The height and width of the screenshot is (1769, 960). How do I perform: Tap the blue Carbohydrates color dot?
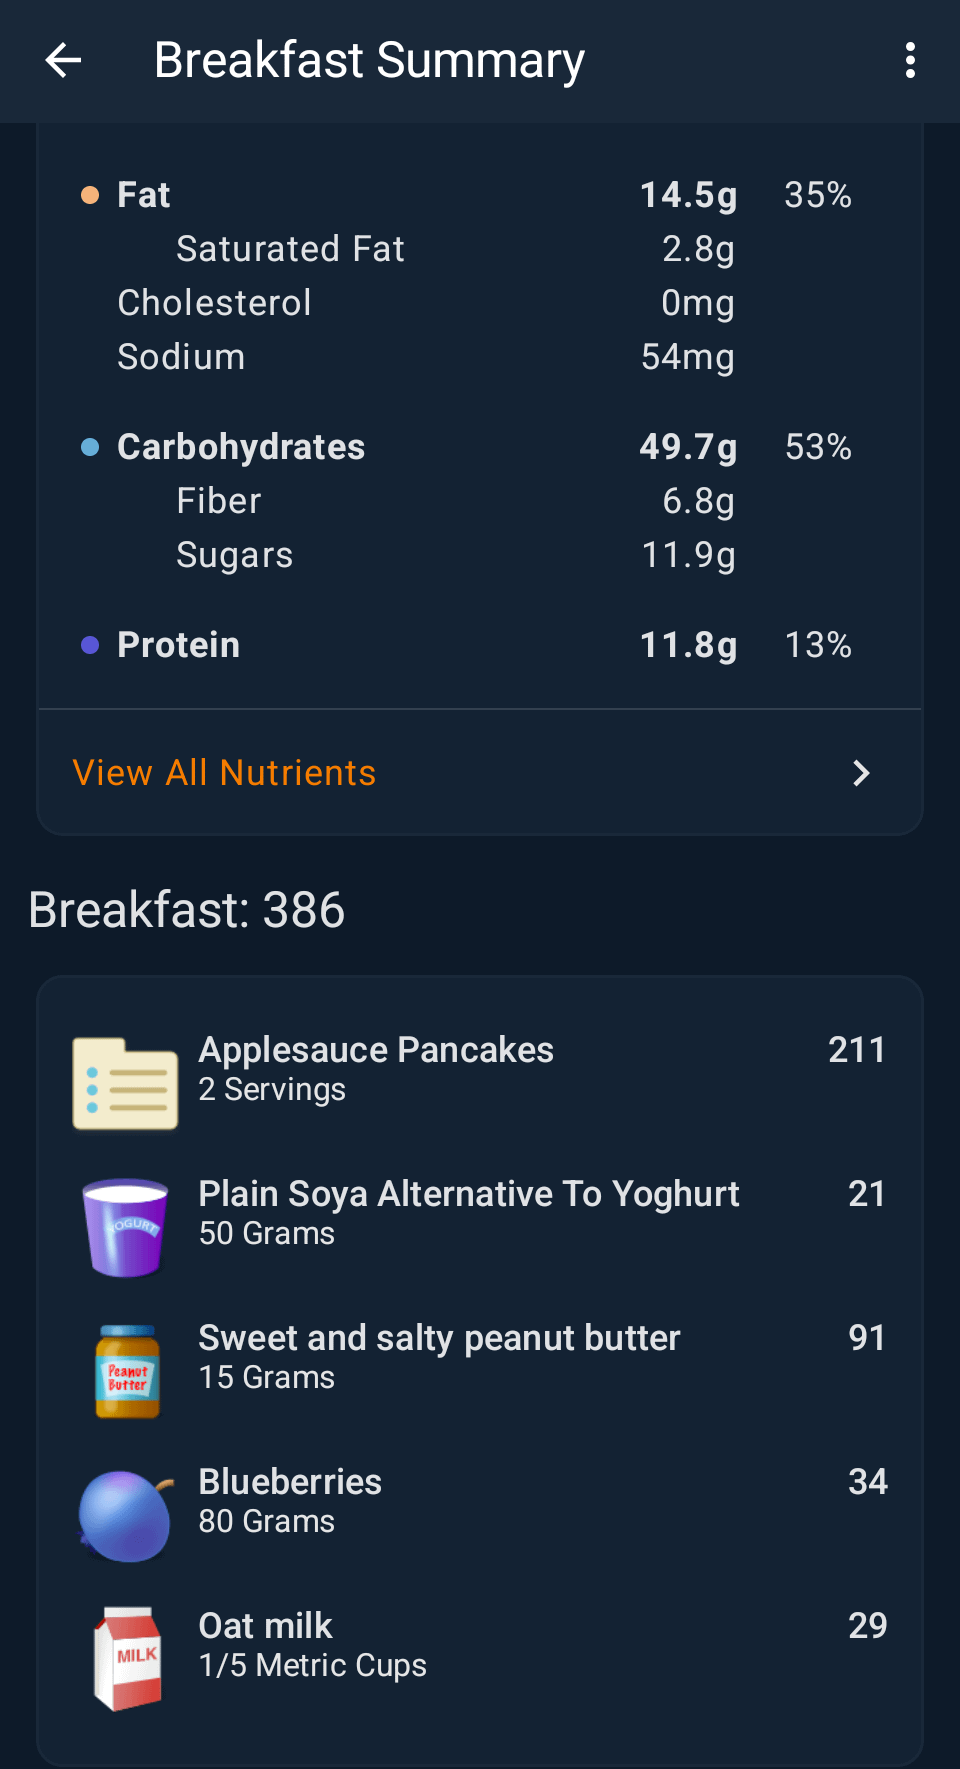90,447
